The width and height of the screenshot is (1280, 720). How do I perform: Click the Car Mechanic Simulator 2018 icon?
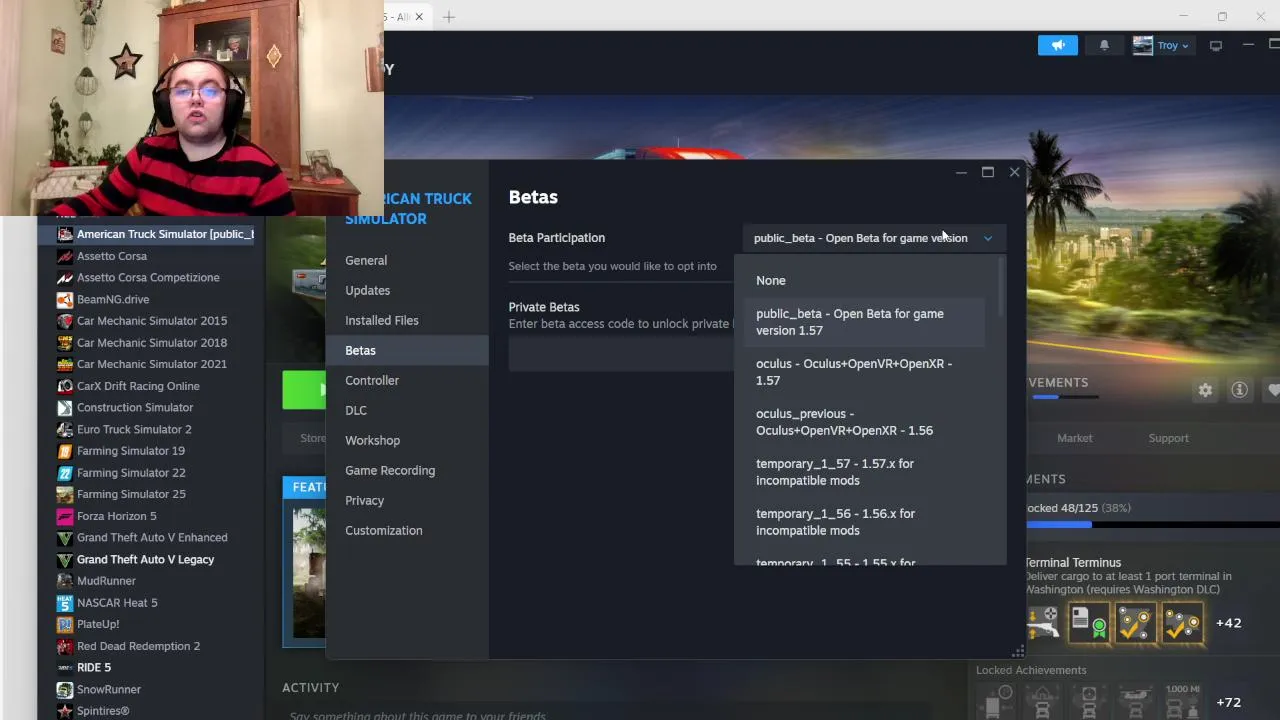click(65, 342)
